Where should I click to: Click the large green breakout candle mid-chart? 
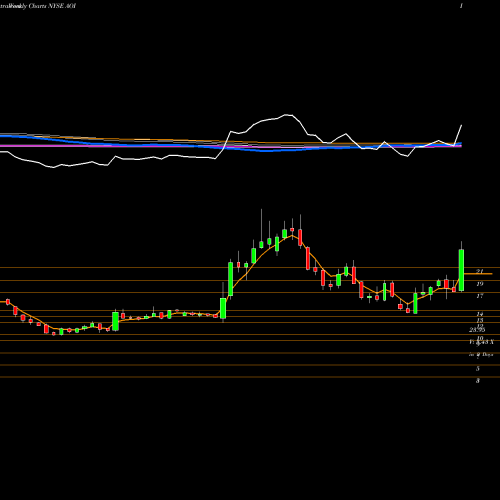tap(230, 279)
